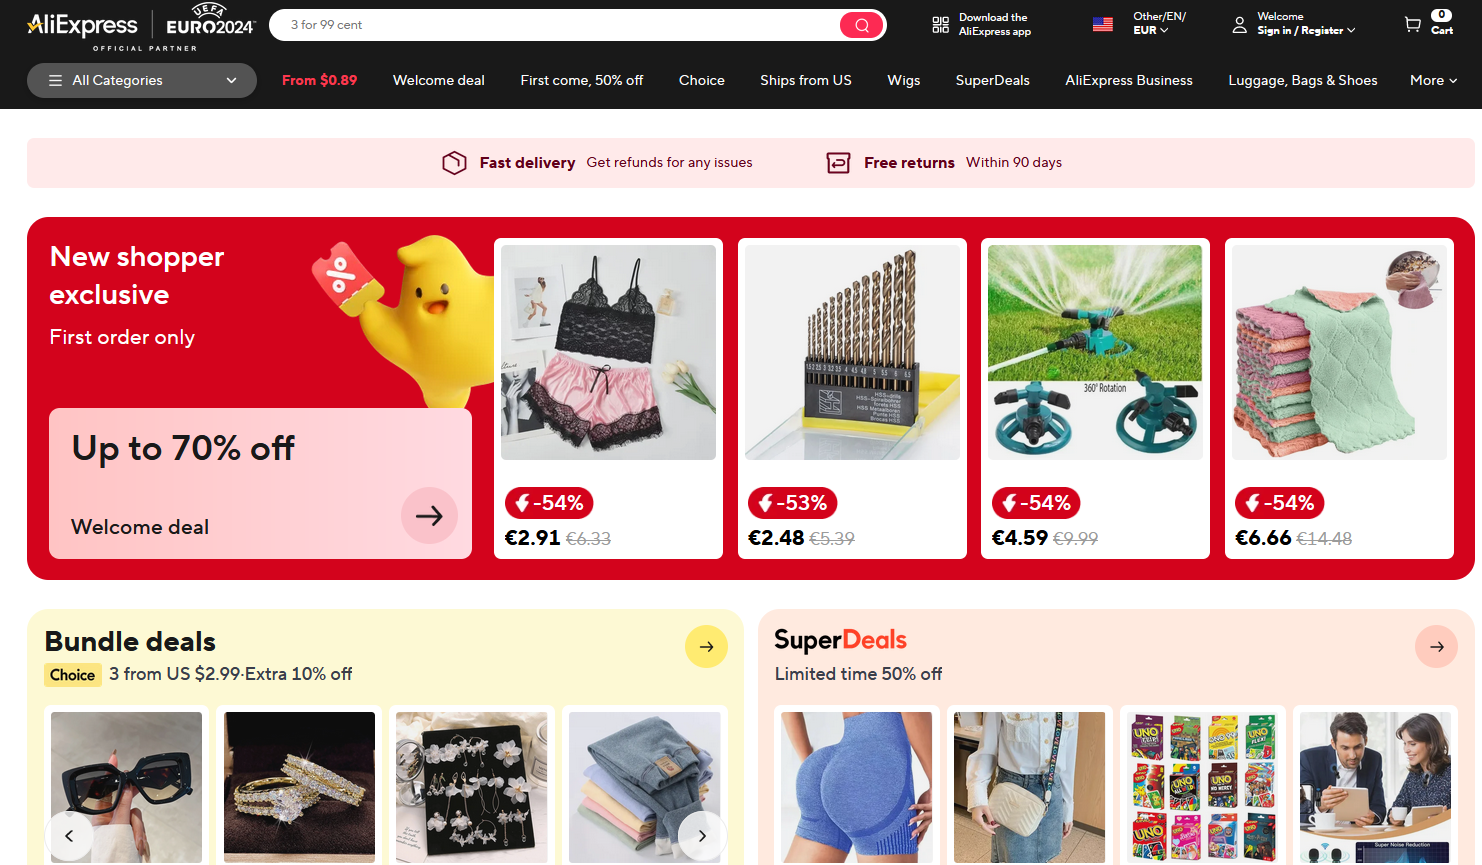Image resolution: width=1482 pixels, height=865 pixels.
Task: Open the lawn sprinkler product thumbnail
Action: point(1095,352)
